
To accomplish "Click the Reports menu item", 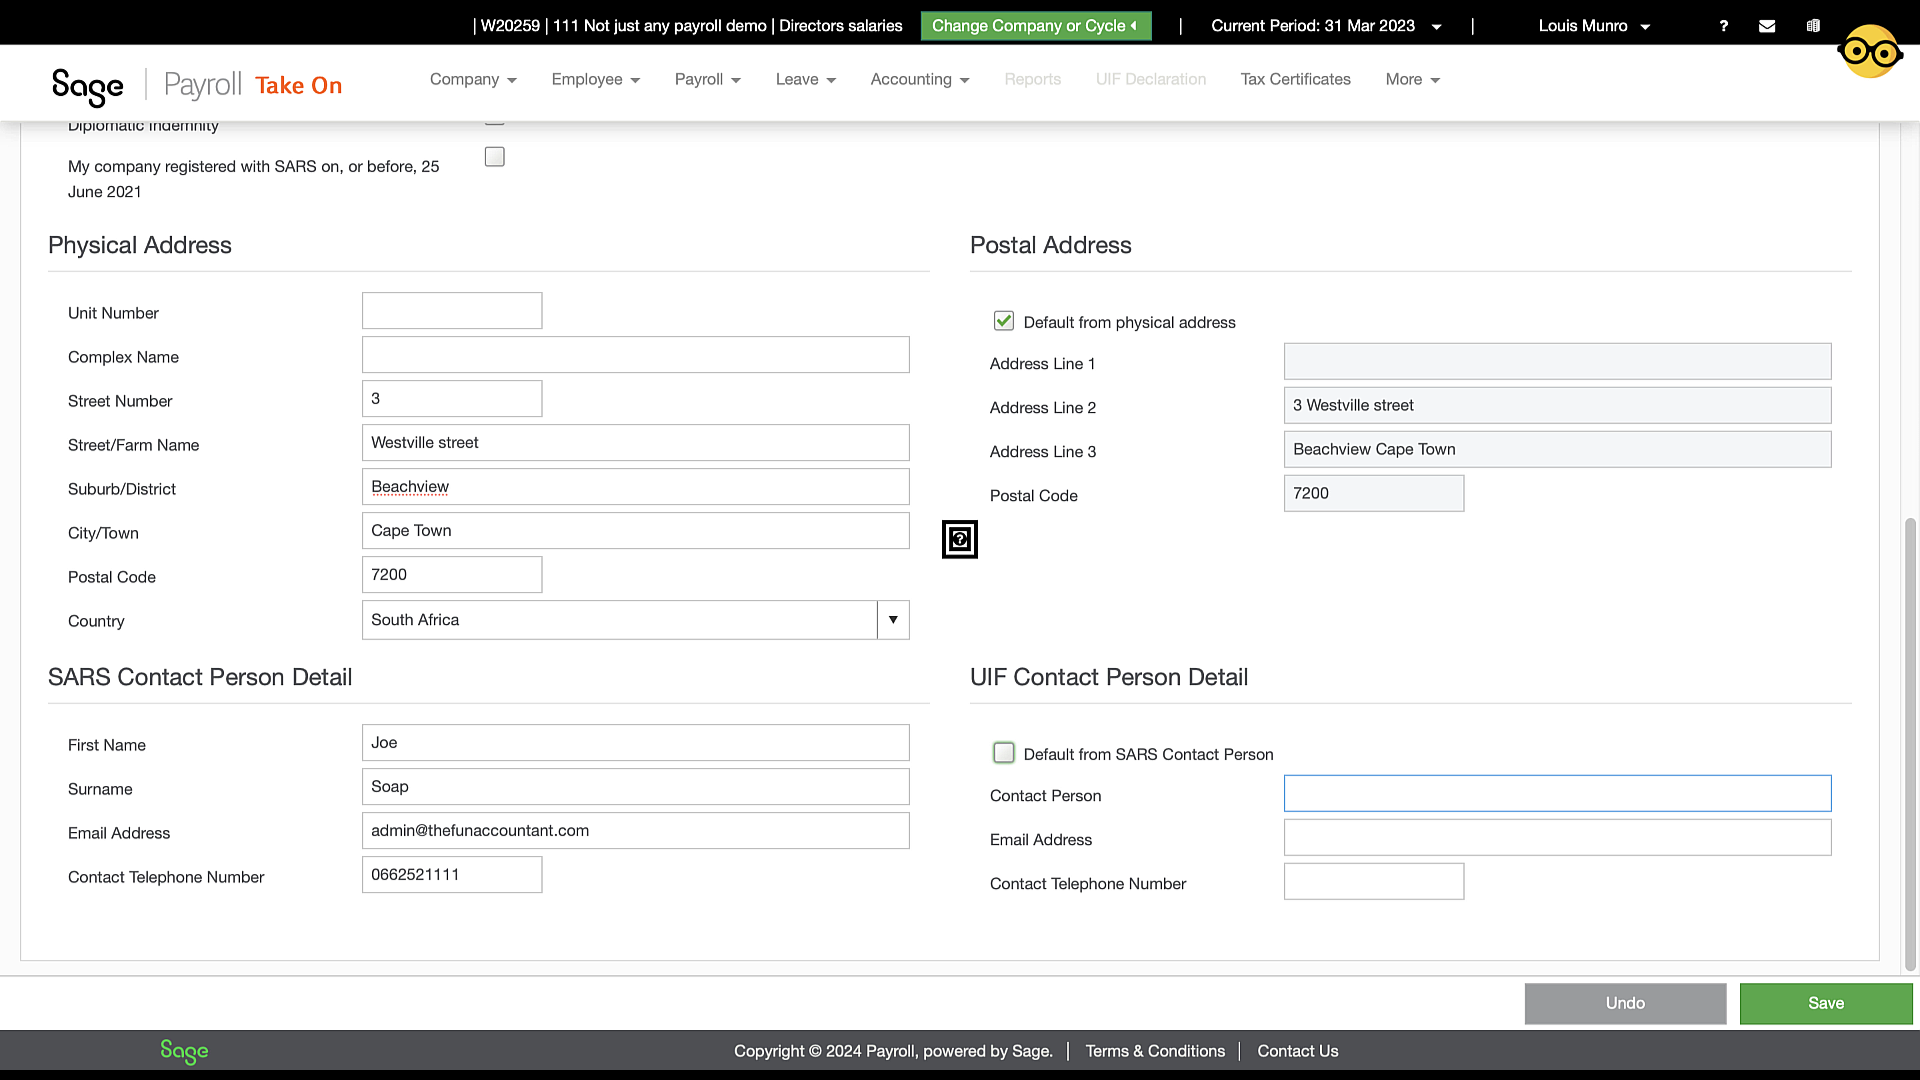I will point(1033,80).
